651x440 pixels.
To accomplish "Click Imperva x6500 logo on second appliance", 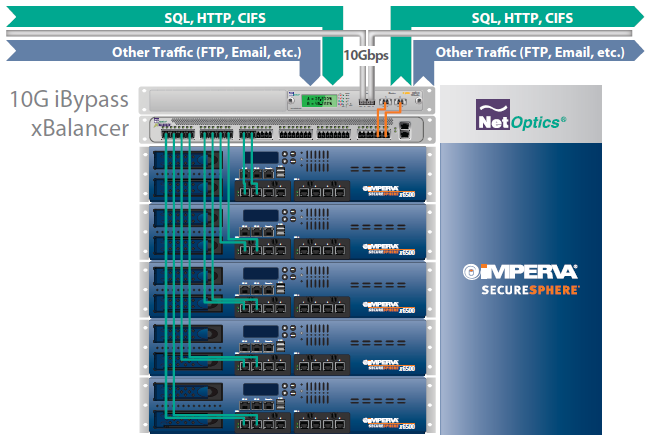I will [389, 249].
